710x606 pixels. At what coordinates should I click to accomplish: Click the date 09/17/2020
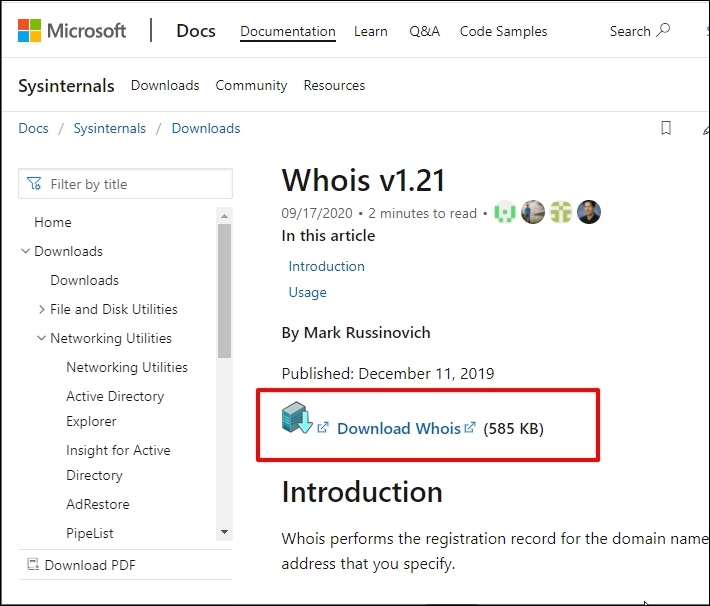317,213
